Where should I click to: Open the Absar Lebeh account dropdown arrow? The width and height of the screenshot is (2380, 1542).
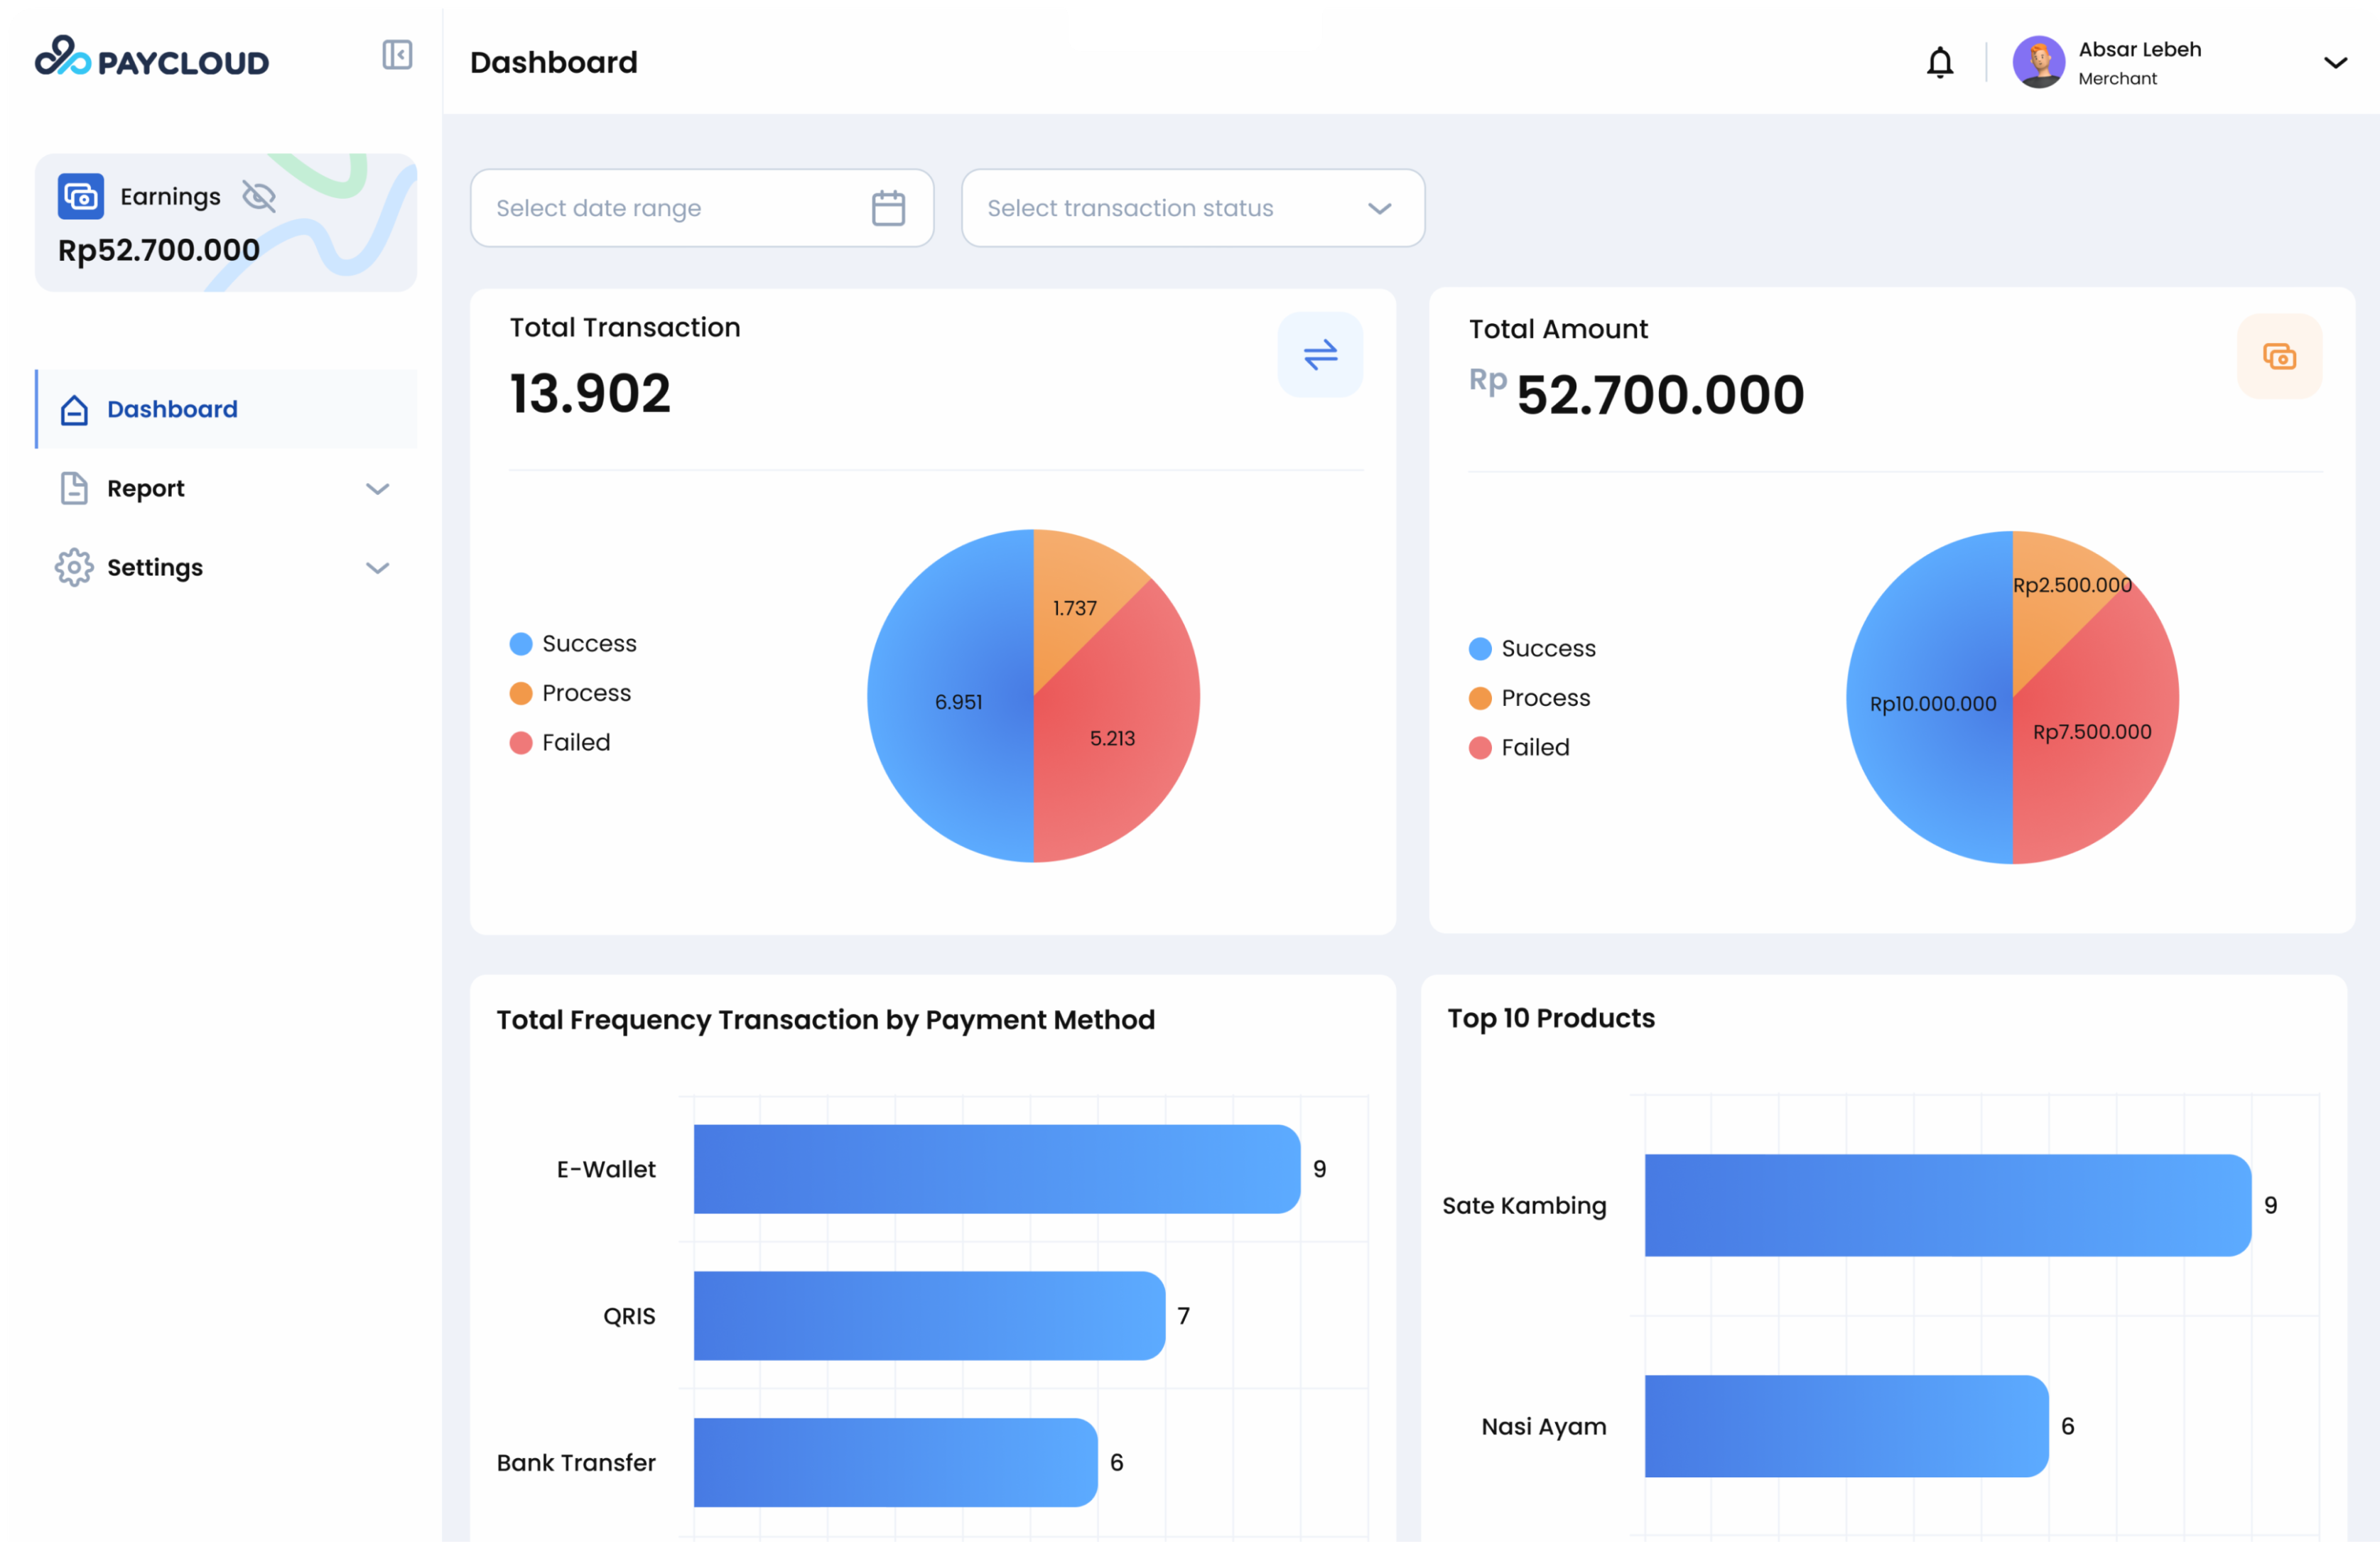pos(2334,63)
